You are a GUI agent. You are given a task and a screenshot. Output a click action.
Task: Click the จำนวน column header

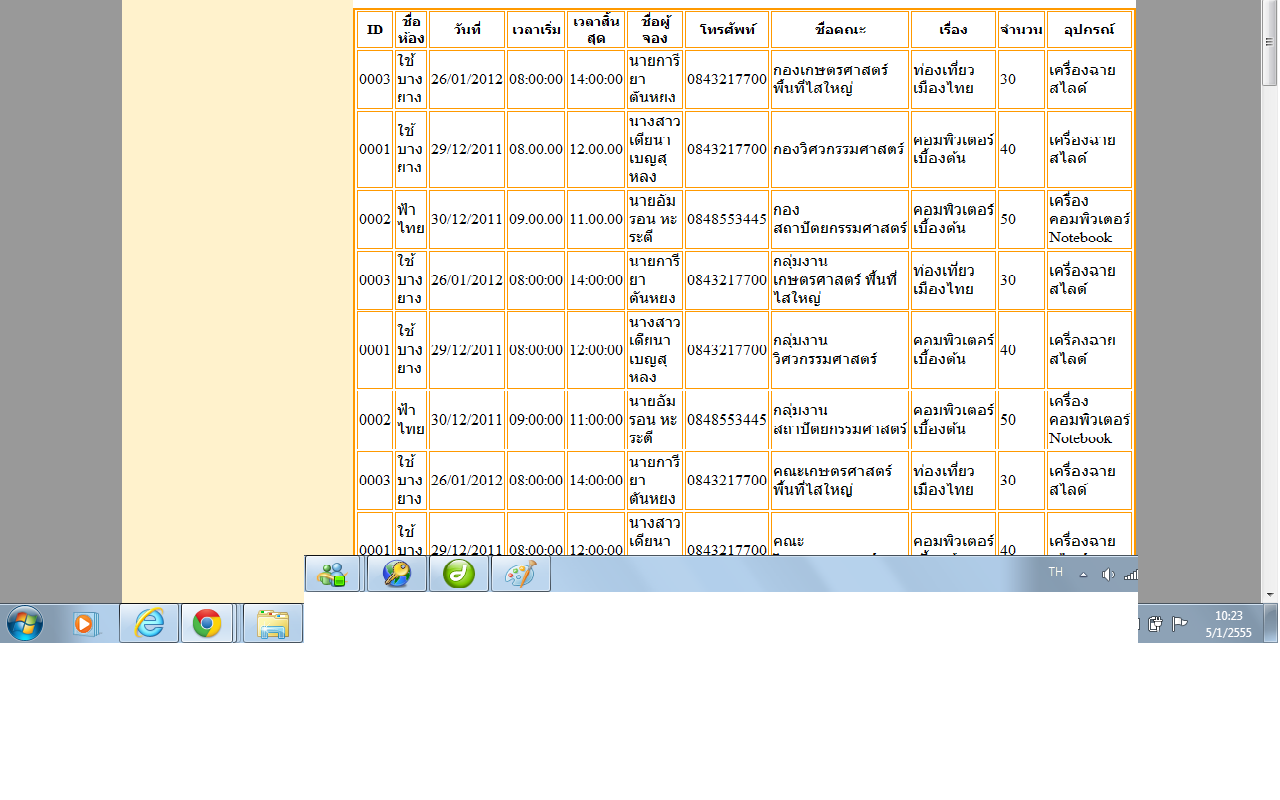point(1021,30)
